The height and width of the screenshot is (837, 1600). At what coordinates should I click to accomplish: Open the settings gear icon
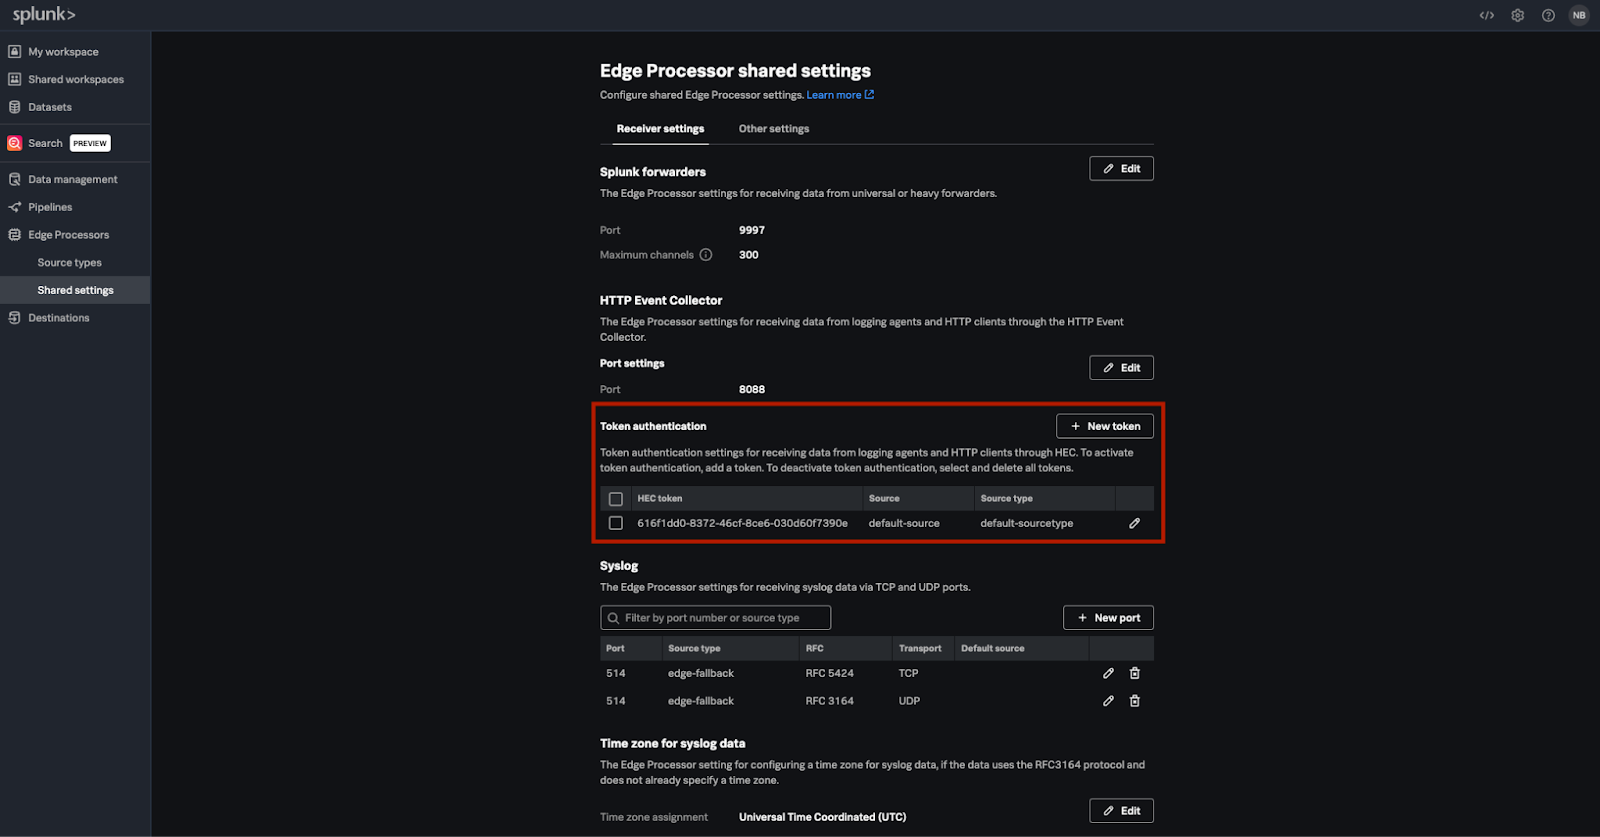pyautogui.click(x=1518, y=15)
